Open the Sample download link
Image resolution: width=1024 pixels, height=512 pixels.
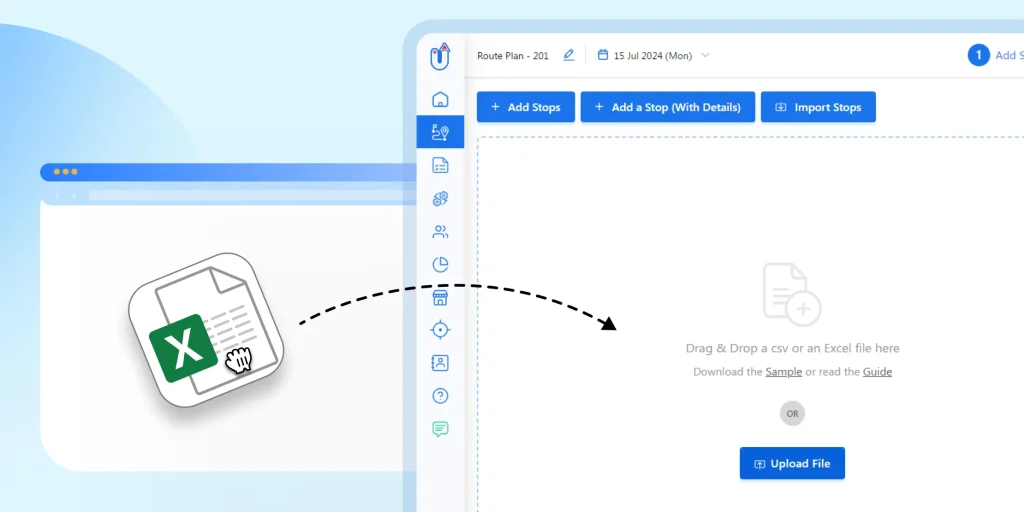pos(784,372)
